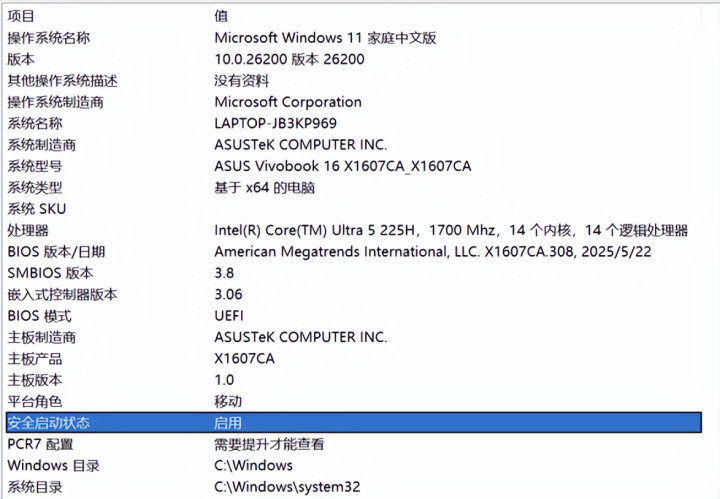Select the PCR7 配置 row
720x499 pixels.
pyautogui.click(x=40, y=444)
